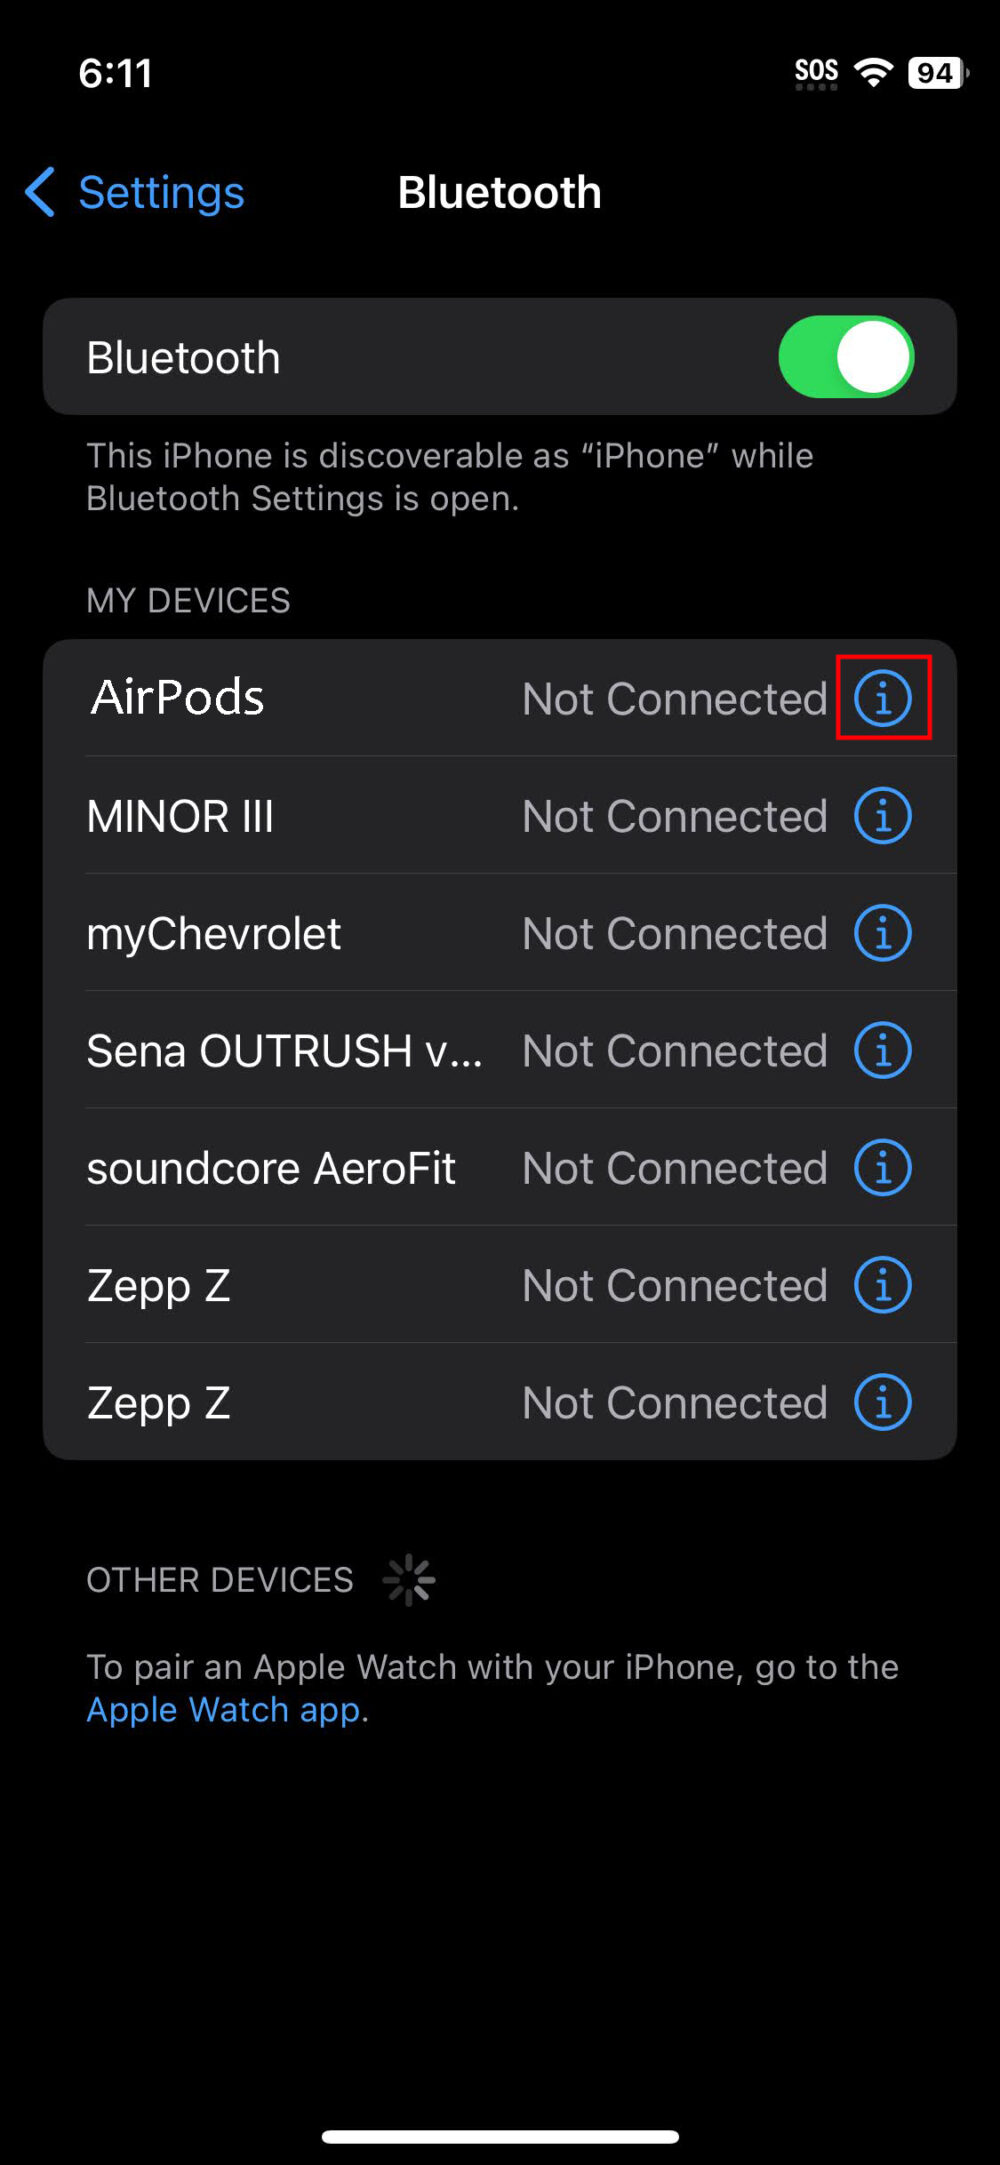1000x2165 pixels.
Task: Tap the loading spinner beside Other Devices
Action: (410, 1578)
